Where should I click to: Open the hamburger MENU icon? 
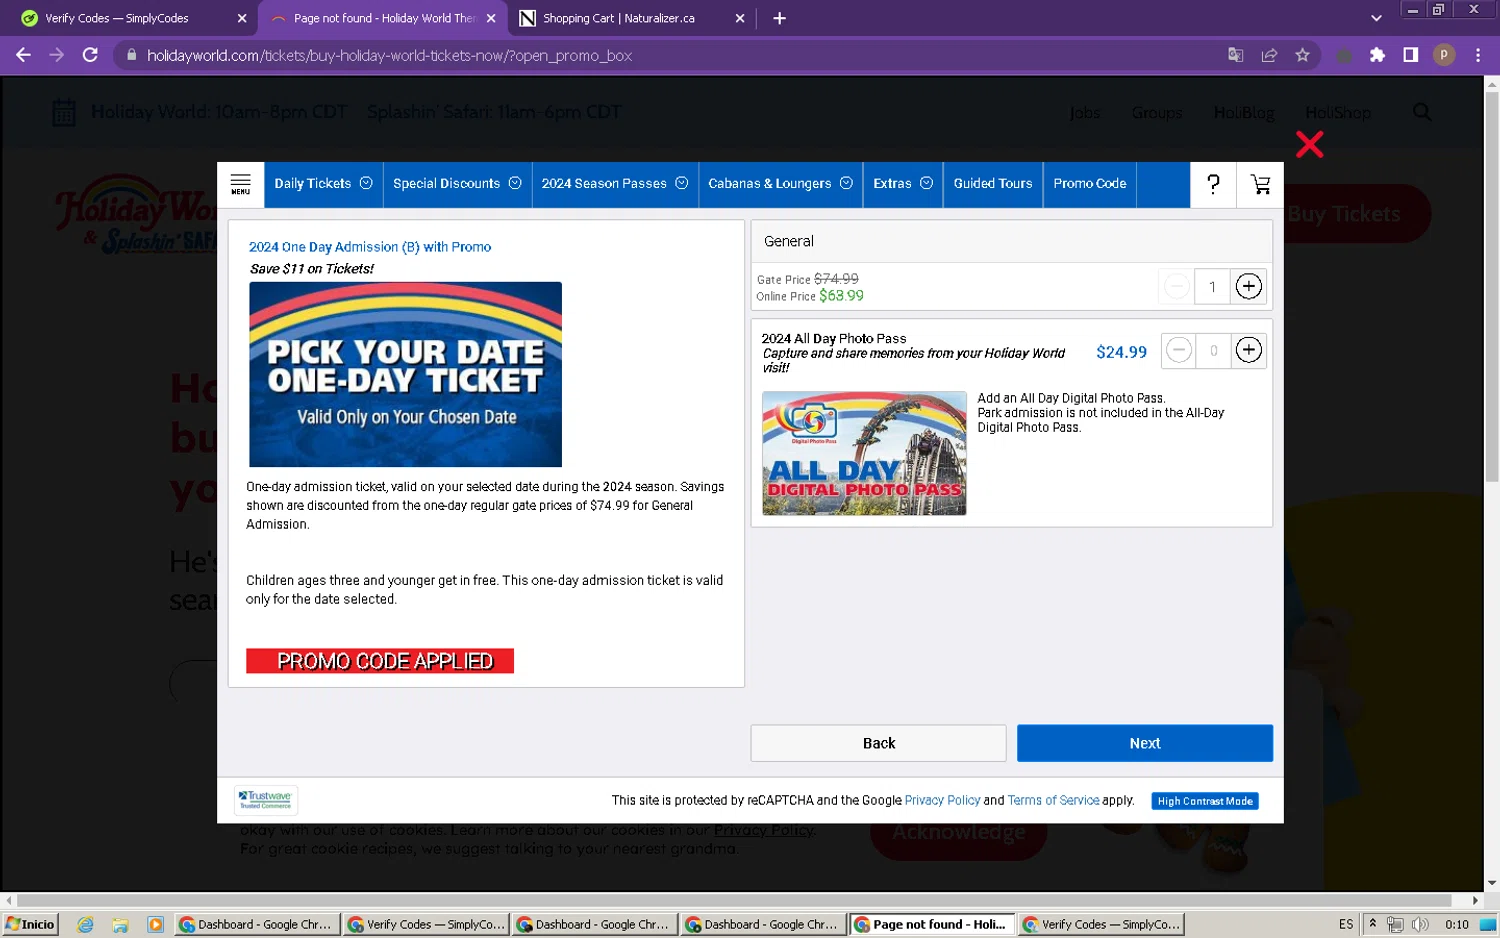click(241, 184)
